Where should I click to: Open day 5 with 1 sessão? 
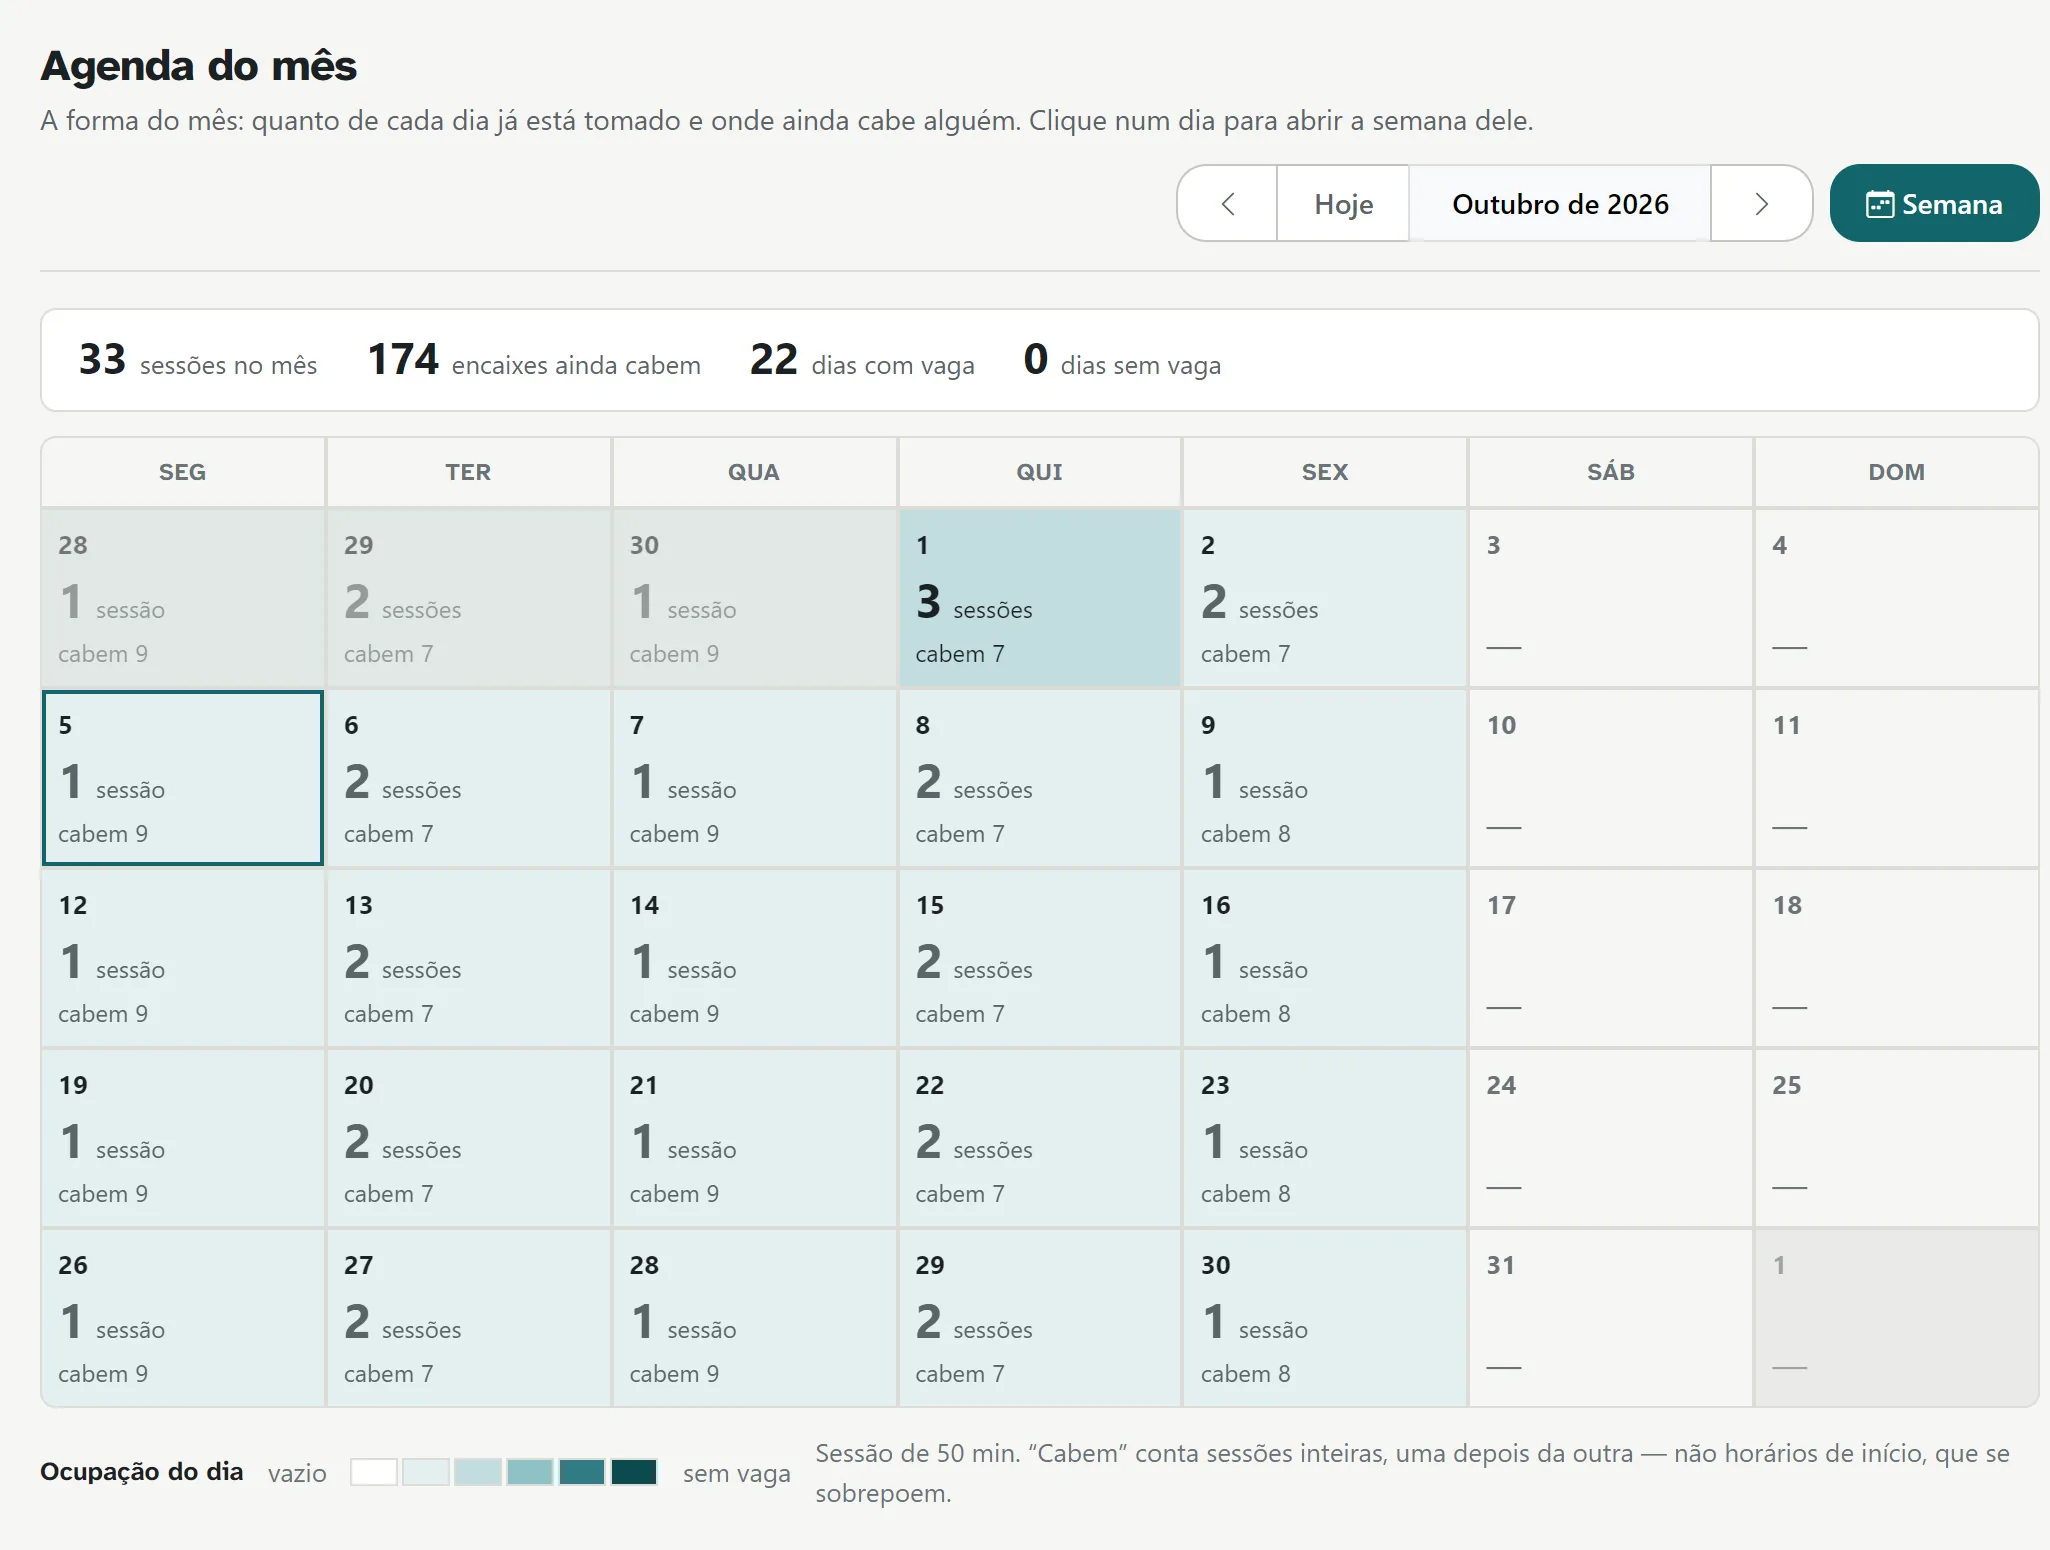coord(183,778)
